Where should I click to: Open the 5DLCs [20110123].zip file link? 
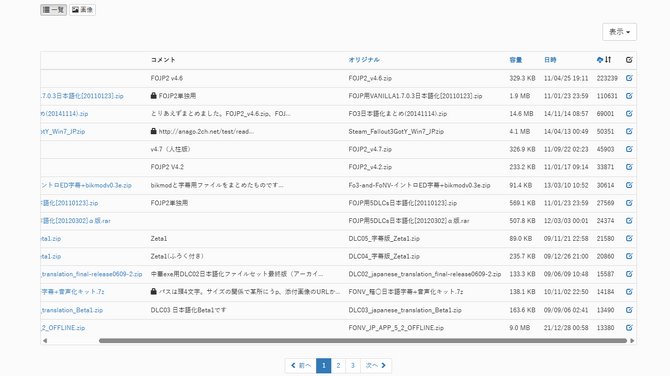(x=70, y=203)
